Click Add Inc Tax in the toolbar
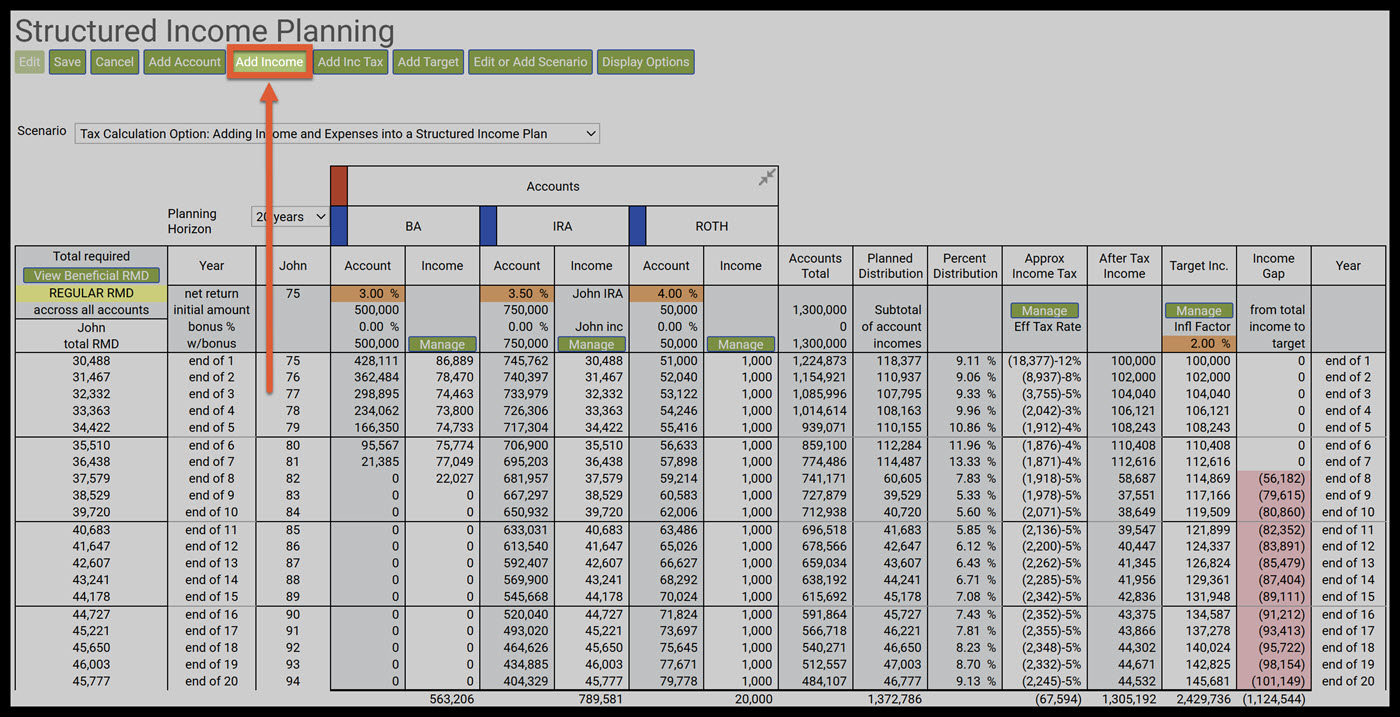The height and width of the screenshot is (717, 1400). pyautogui.click(x=350, y=62)
